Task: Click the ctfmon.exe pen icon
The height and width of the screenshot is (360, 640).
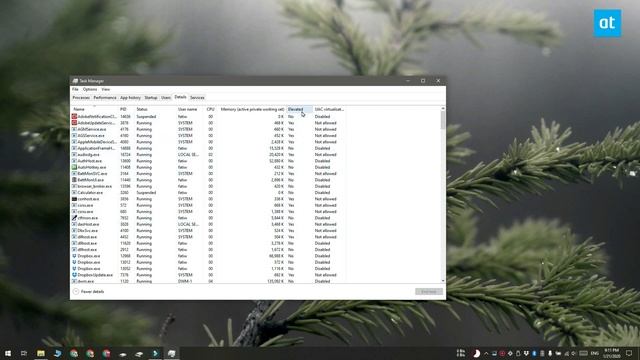Action: pos(74,218)
